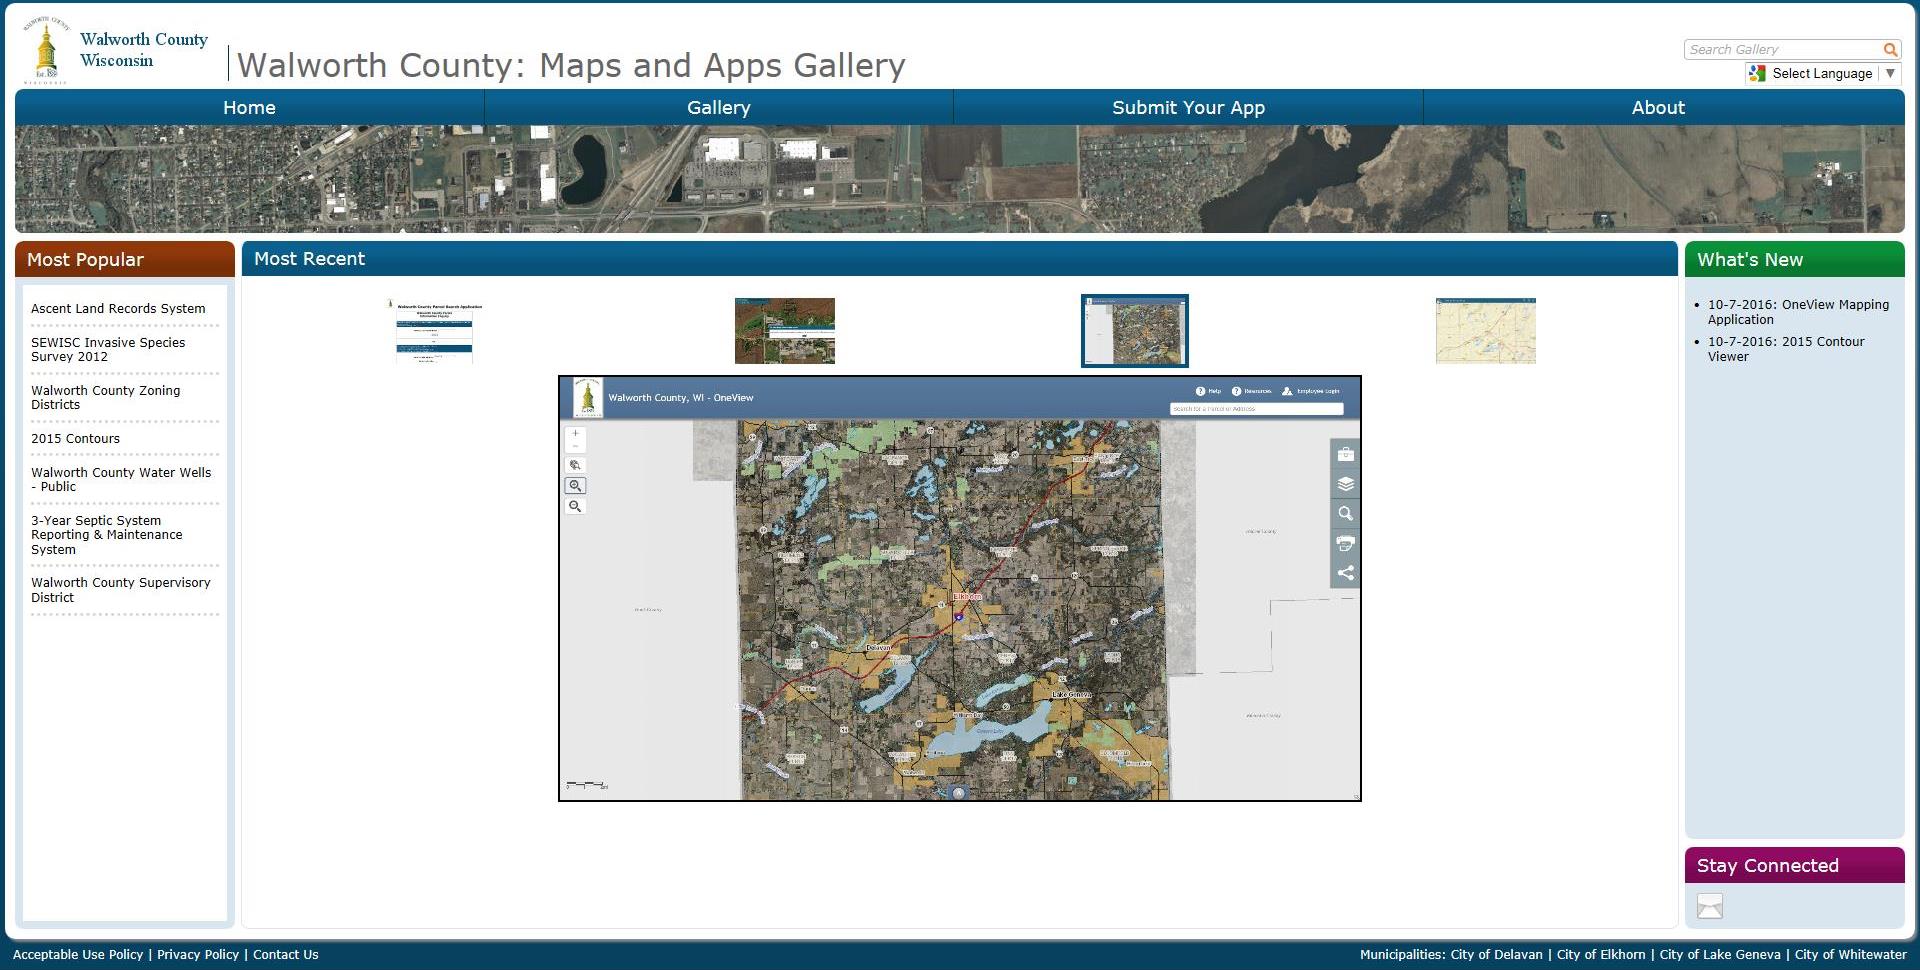Click the pan tool below the zoom buttons
Screen dimensions: 1920x970
575,465
